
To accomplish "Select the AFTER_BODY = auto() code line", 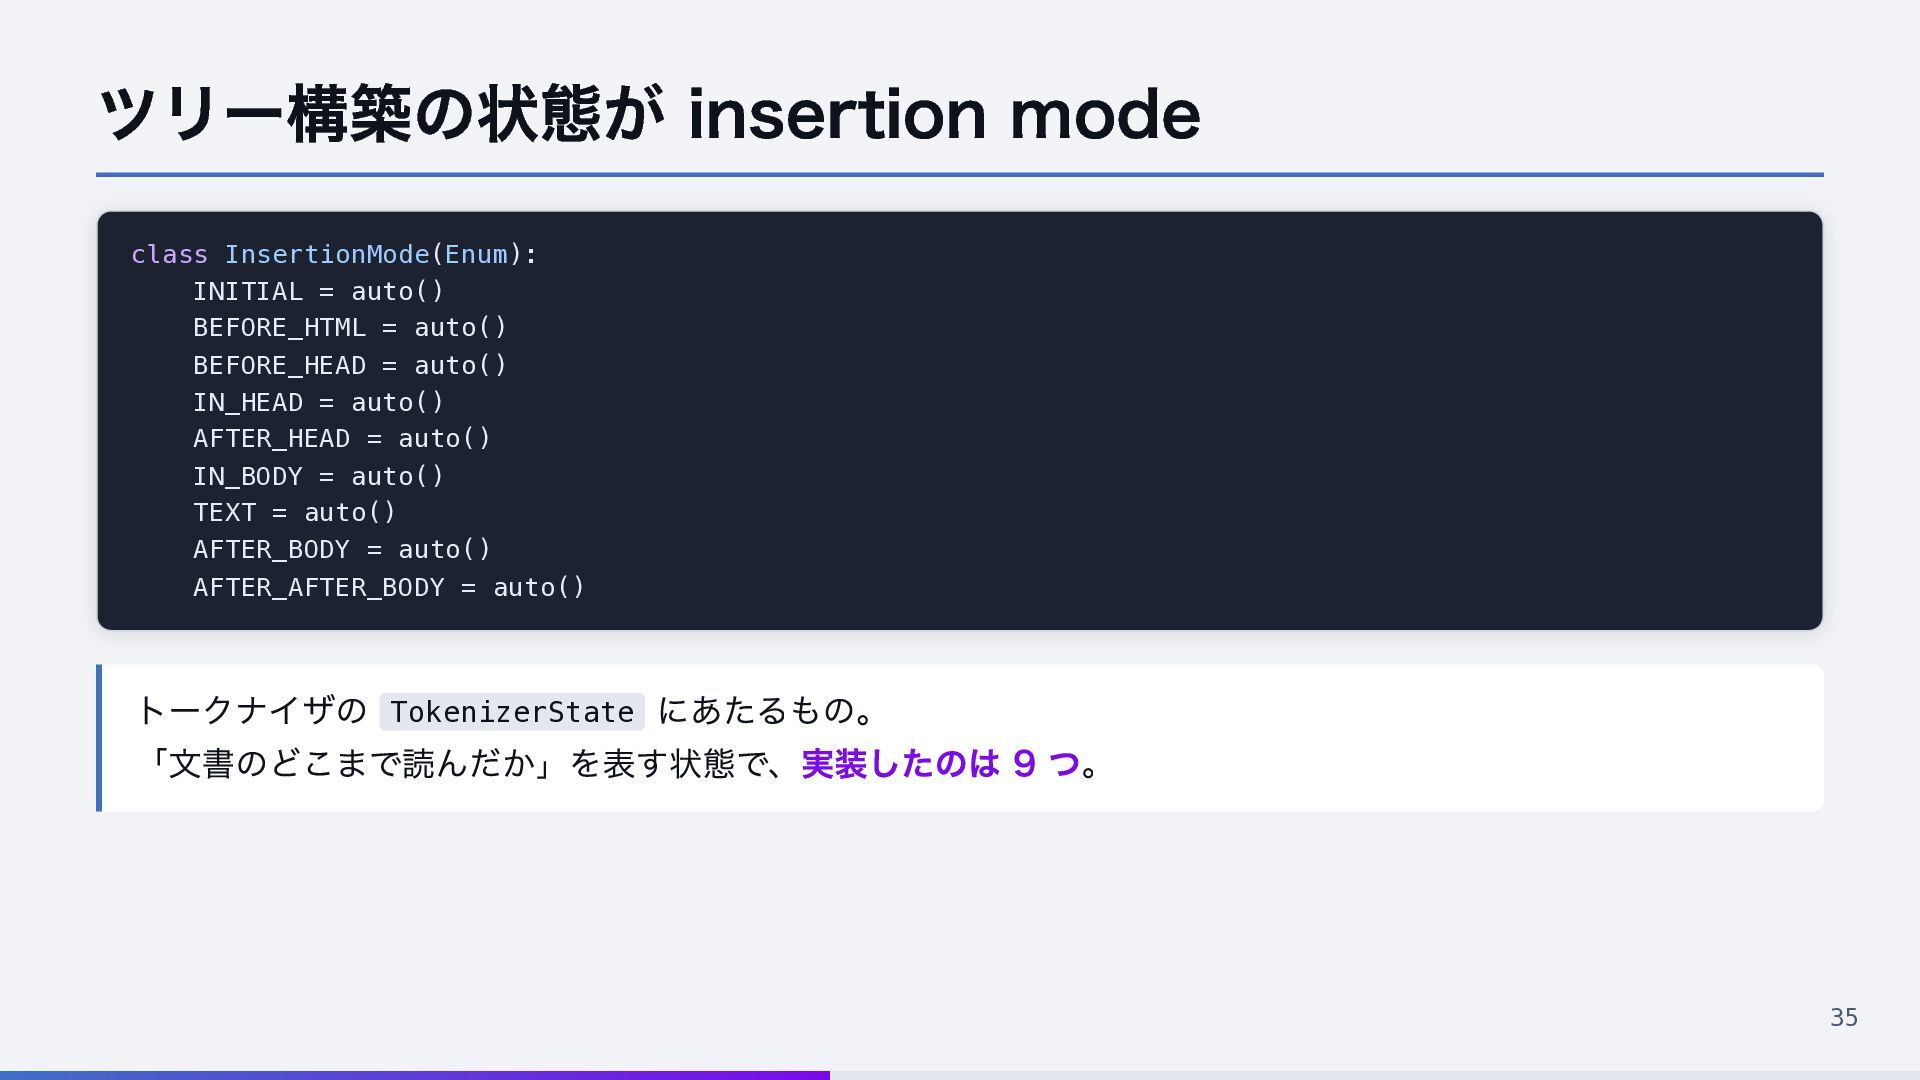I will pos(342,550).
